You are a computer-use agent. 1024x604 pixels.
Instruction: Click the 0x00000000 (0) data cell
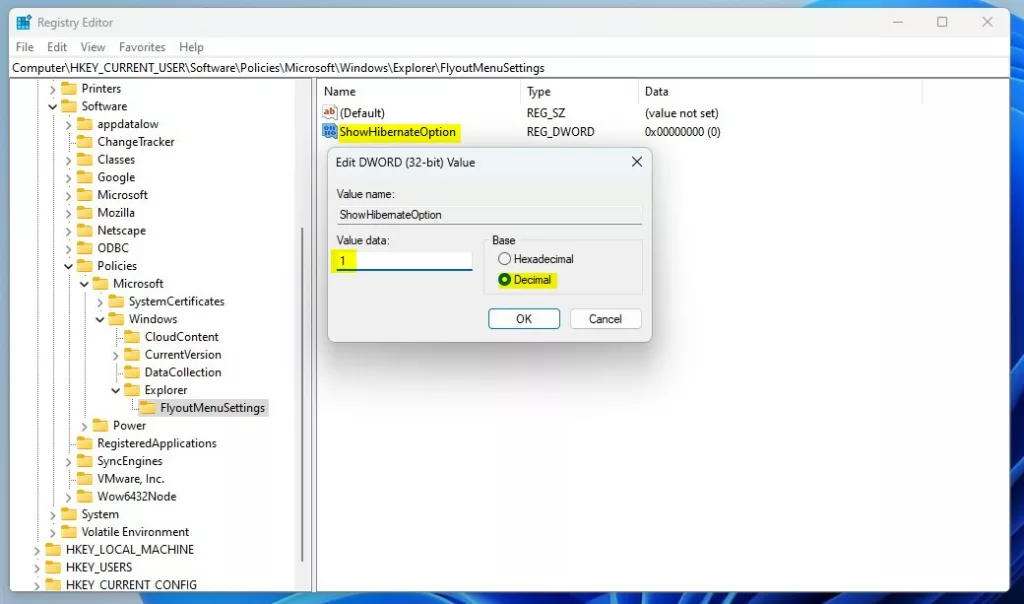pyautogui.click(x=682, y=132)
